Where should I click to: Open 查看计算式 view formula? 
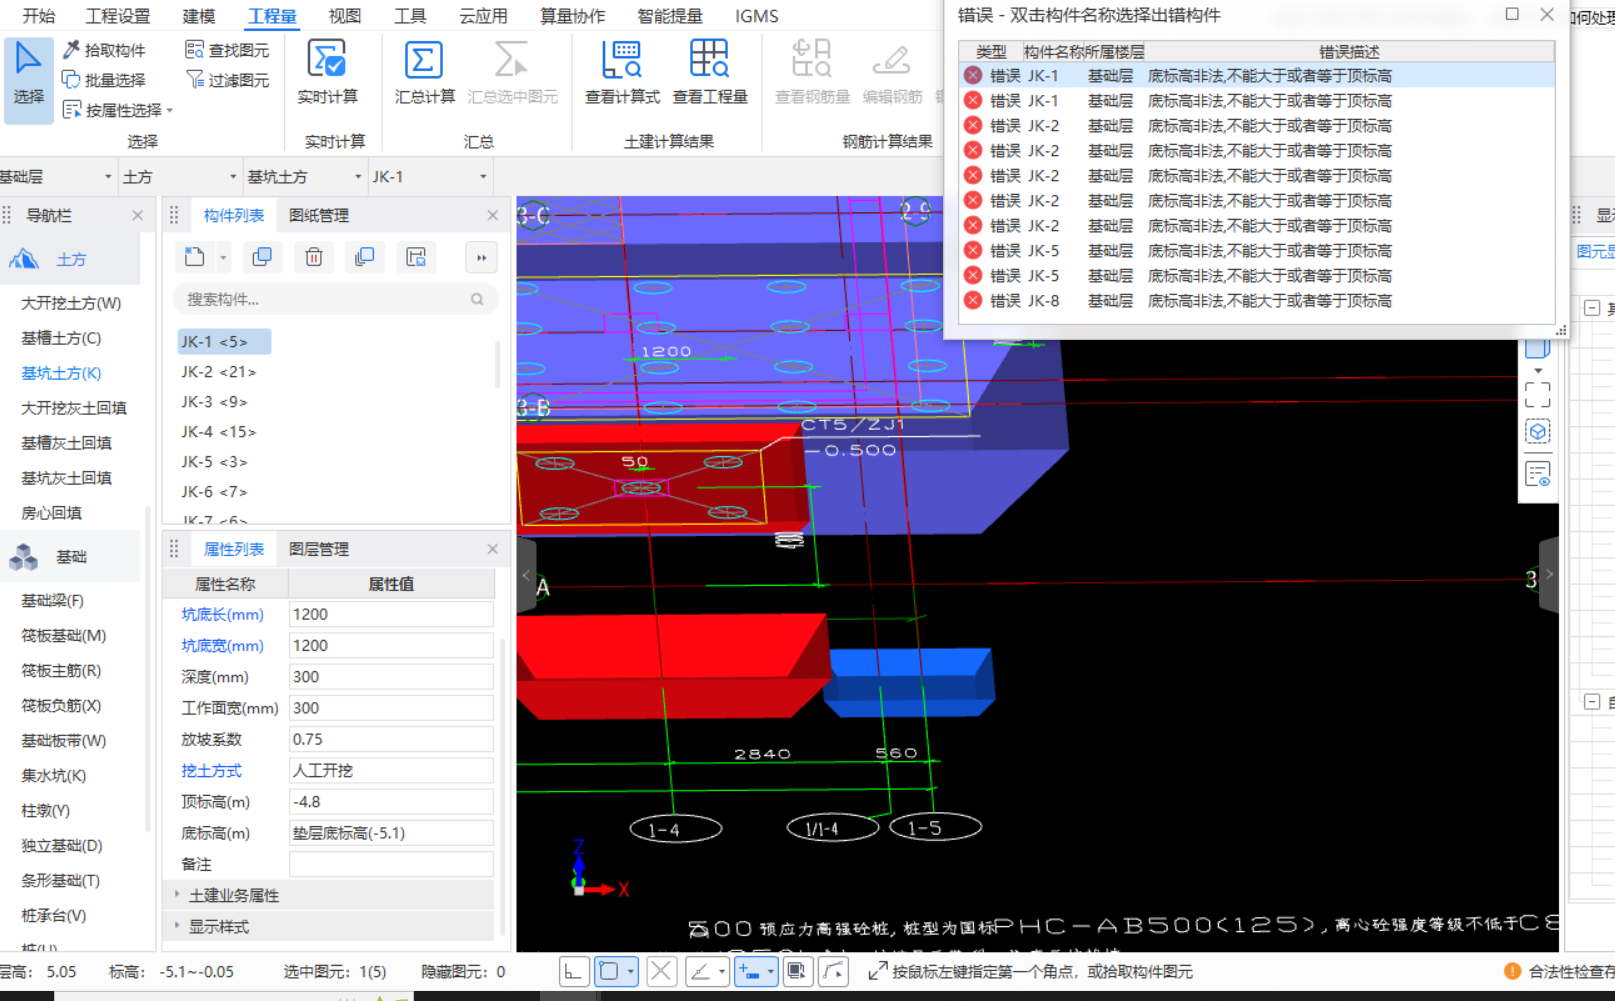pos(622,72)
